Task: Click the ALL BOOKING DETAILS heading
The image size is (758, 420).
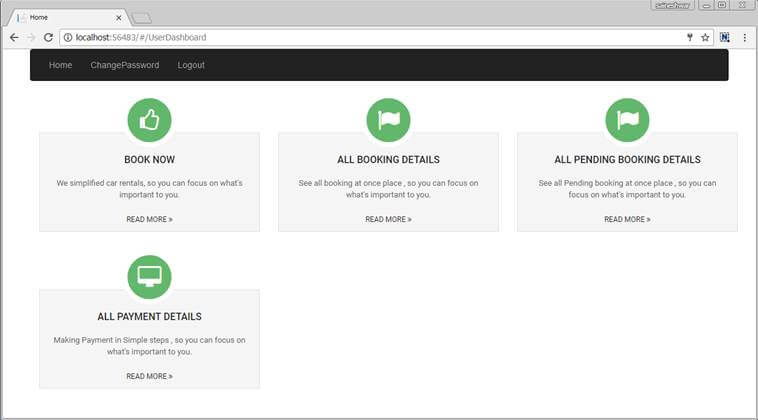Action: point(388,159)
